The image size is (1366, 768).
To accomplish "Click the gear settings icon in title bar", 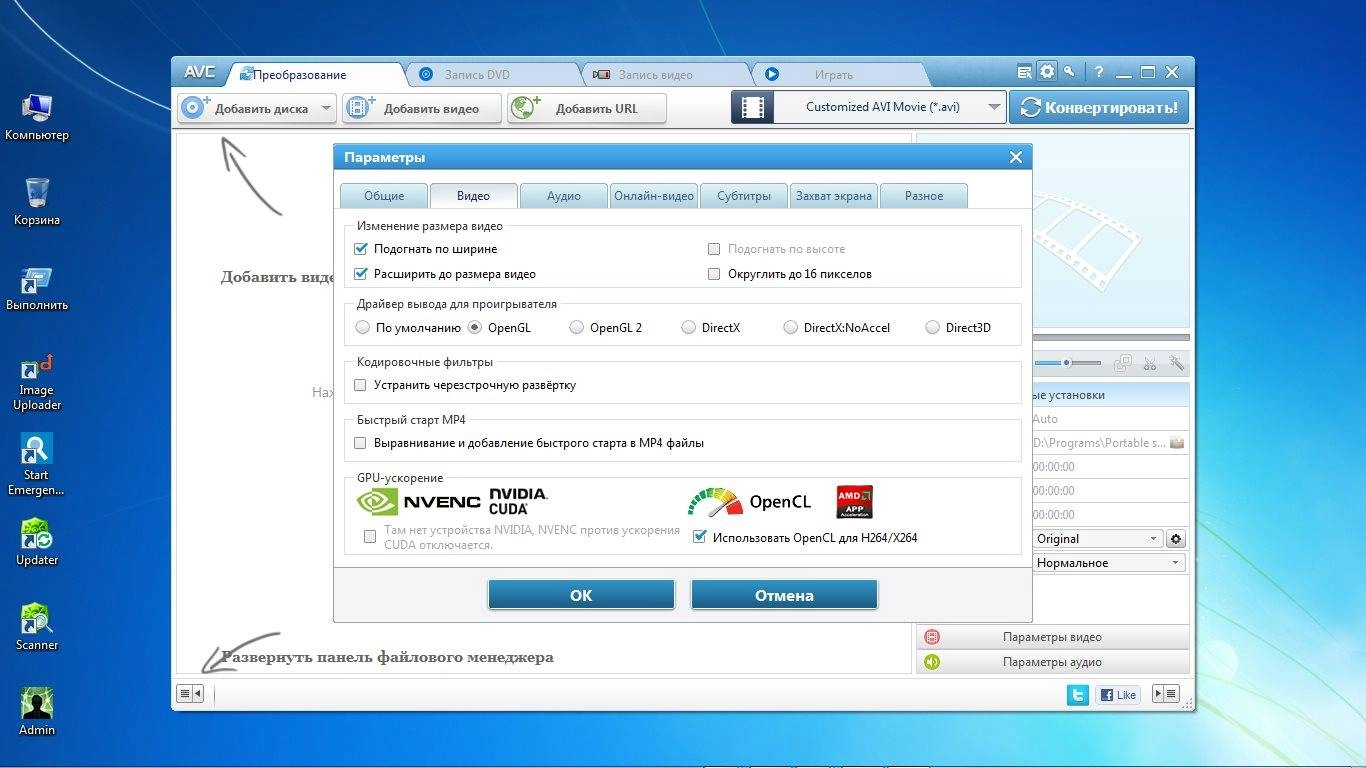I will coord(1047,72).
